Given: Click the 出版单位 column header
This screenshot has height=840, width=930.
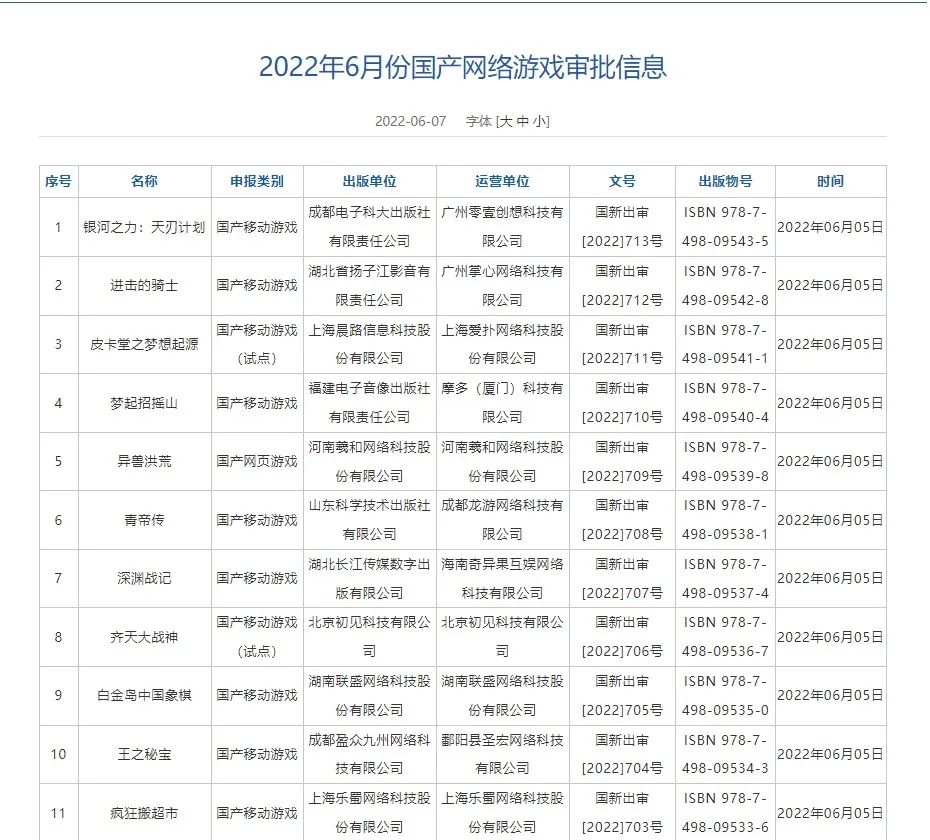Looking at the screenshot, I should (x=369, y=181).
